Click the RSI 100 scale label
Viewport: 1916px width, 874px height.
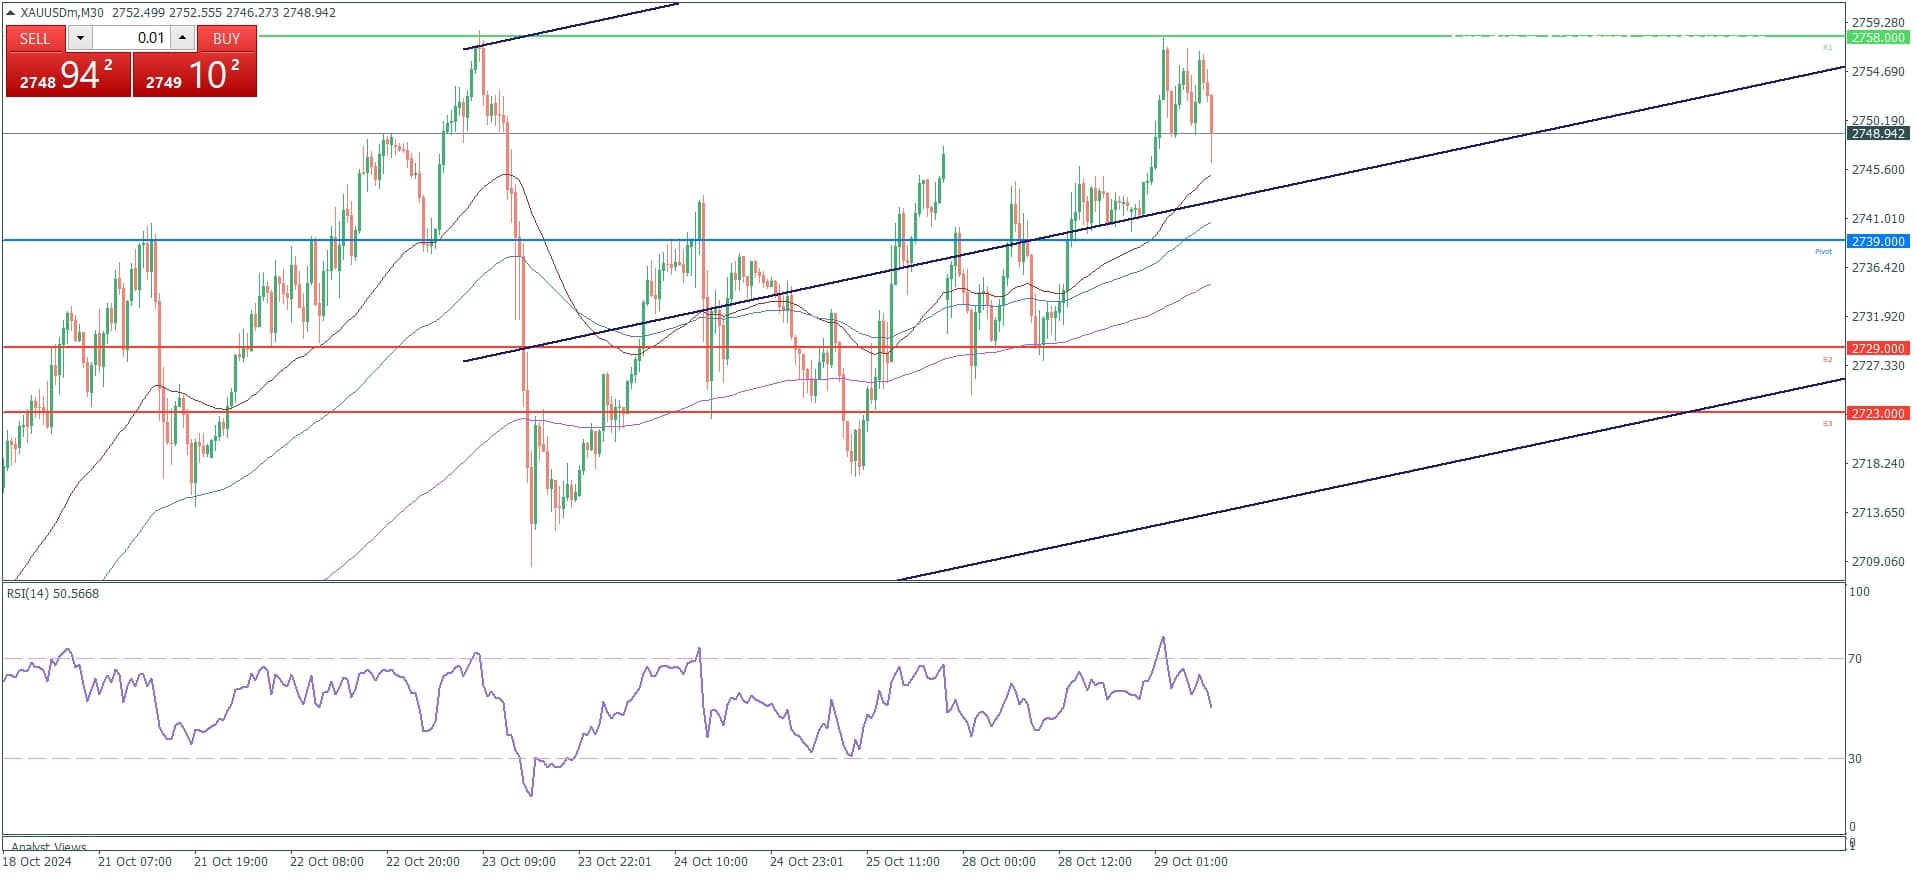coord(1859,592)
